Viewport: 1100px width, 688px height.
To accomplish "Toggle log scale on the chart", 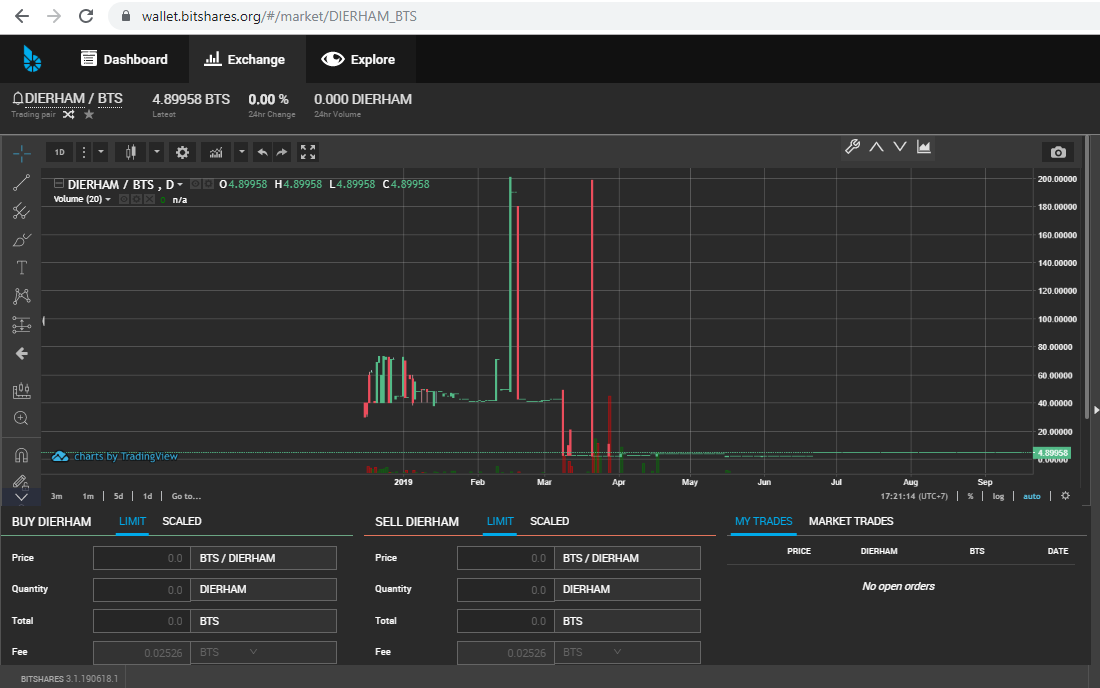I will [1000, 496].
